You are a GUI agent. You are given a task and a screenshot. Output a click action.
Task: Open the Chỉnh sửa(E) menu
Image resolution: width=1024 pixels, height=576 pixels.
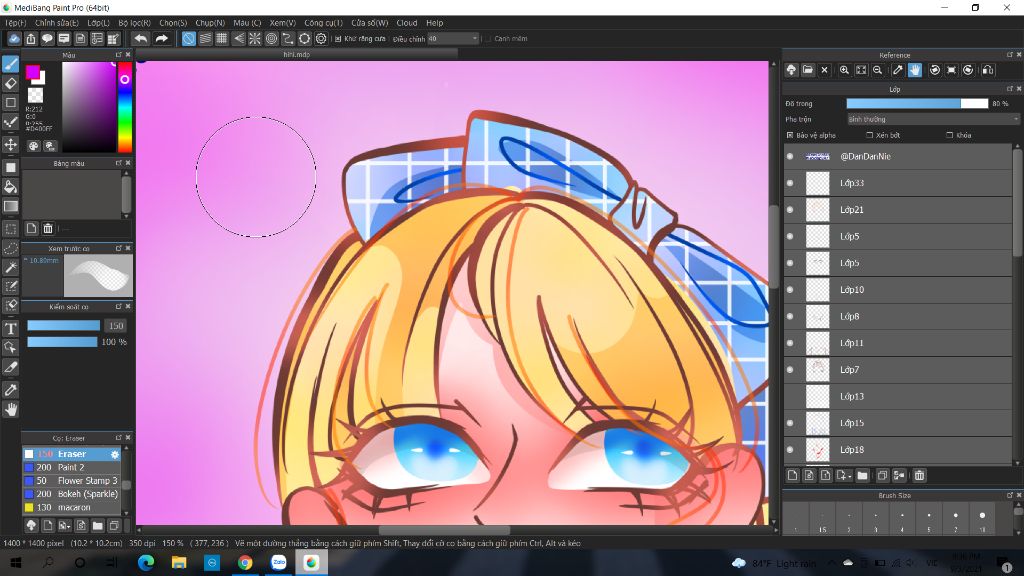[57, 23]
